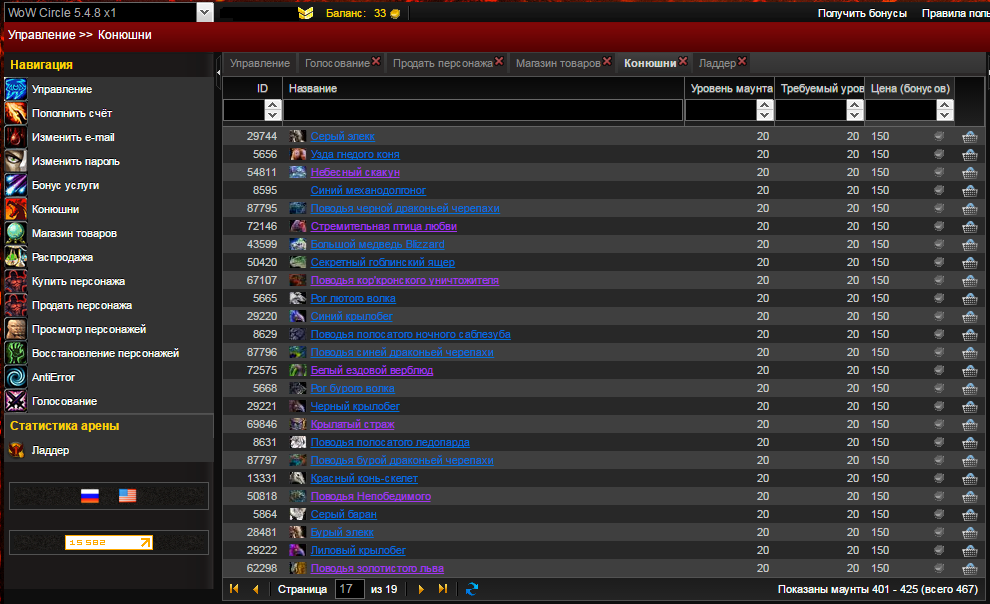This screenshot has height=604, width=990.
Task: Jump to the first page of mounts
Action: coord(234,589)
